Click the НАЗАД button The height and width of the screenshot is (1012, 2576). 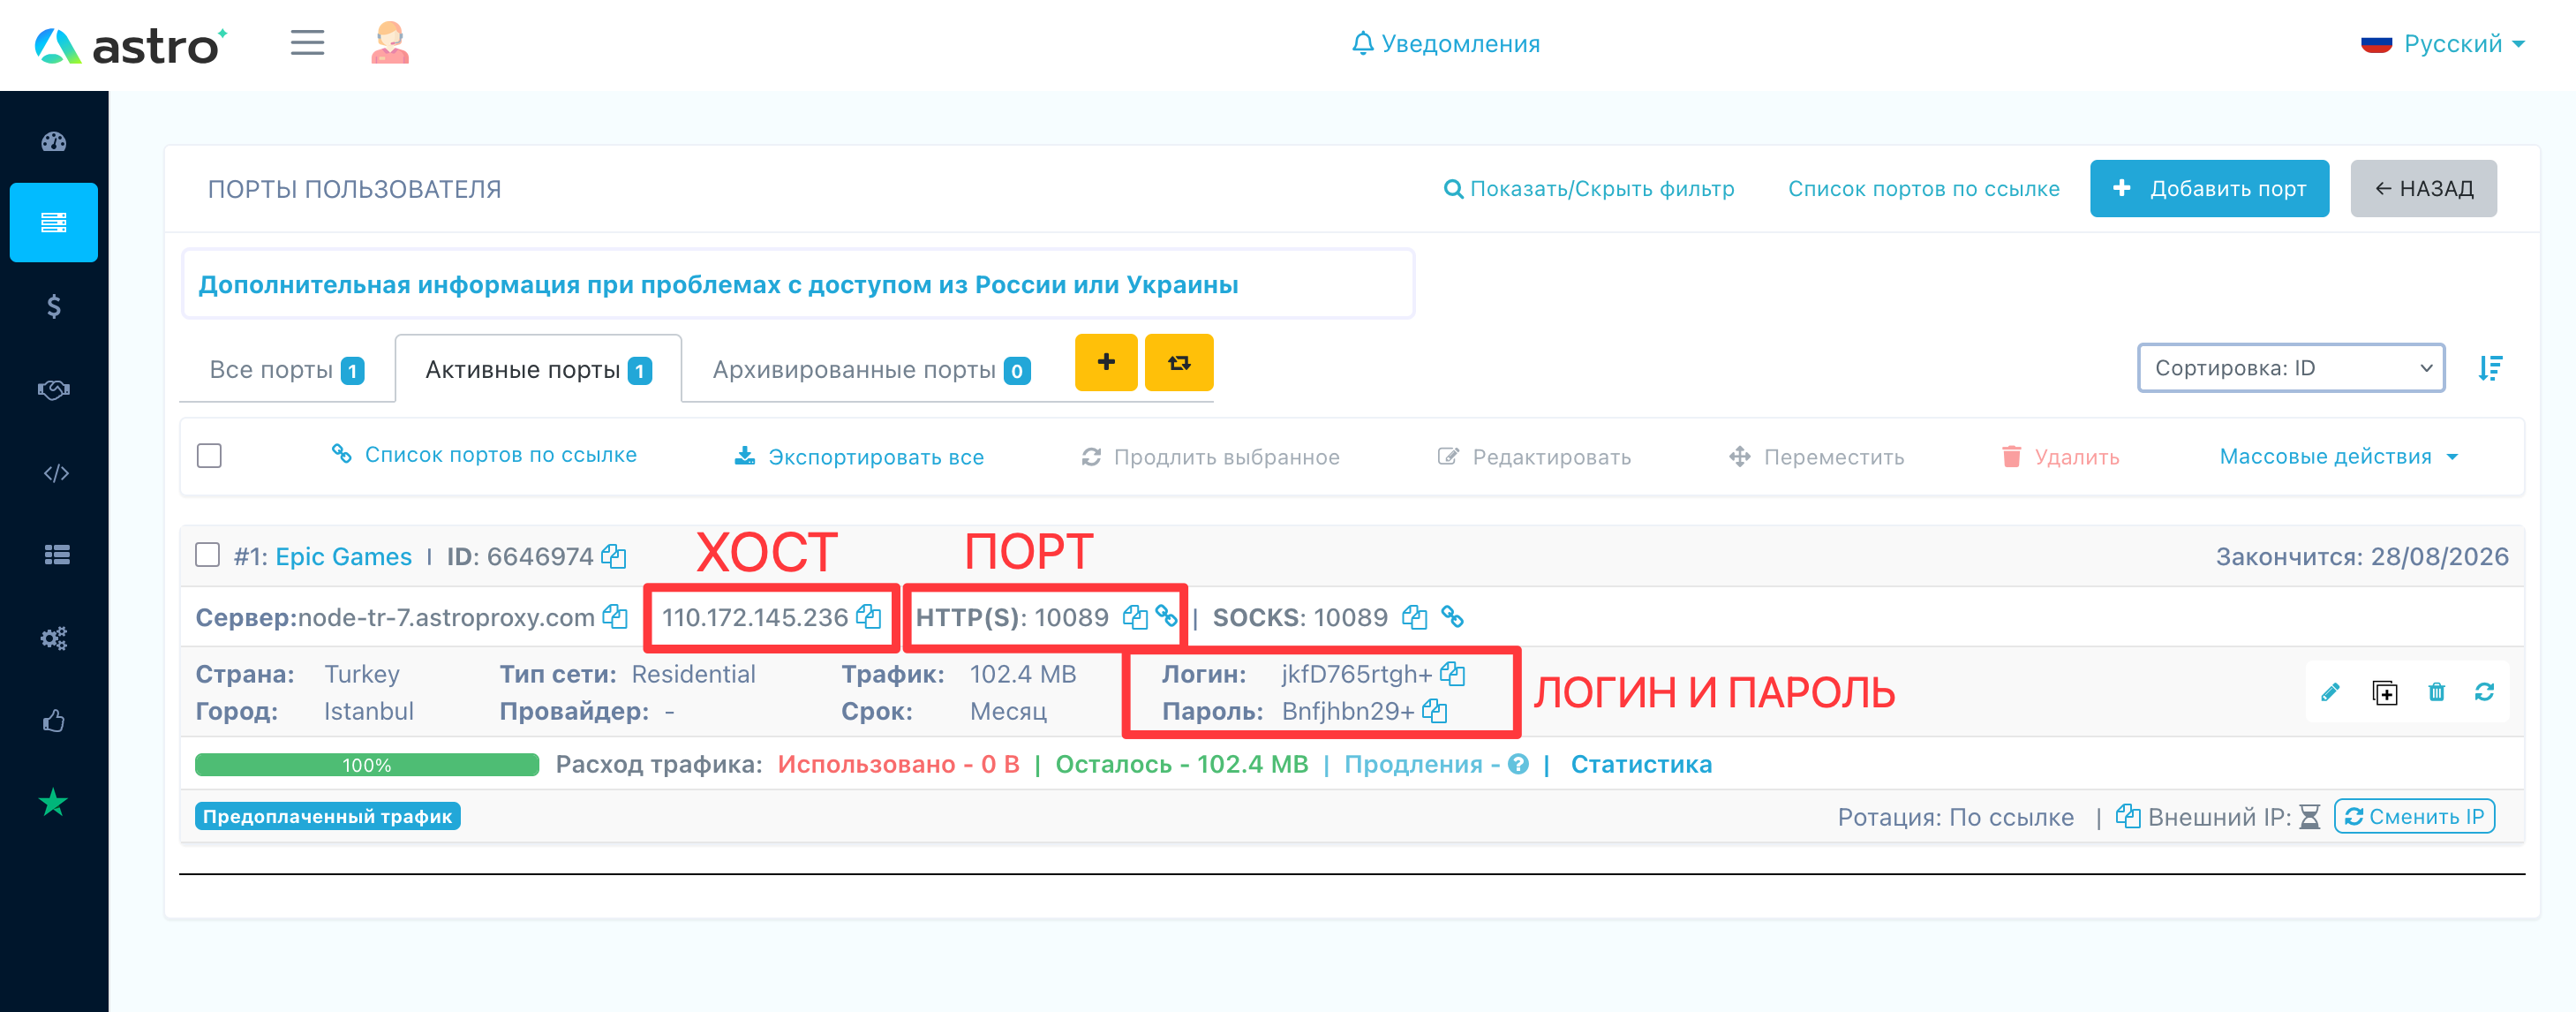tap(2423, 188)
